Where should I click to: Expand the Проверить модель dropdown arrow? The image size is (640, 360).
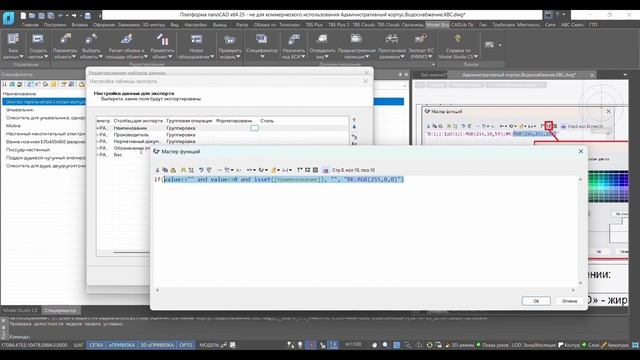point(239,57)
